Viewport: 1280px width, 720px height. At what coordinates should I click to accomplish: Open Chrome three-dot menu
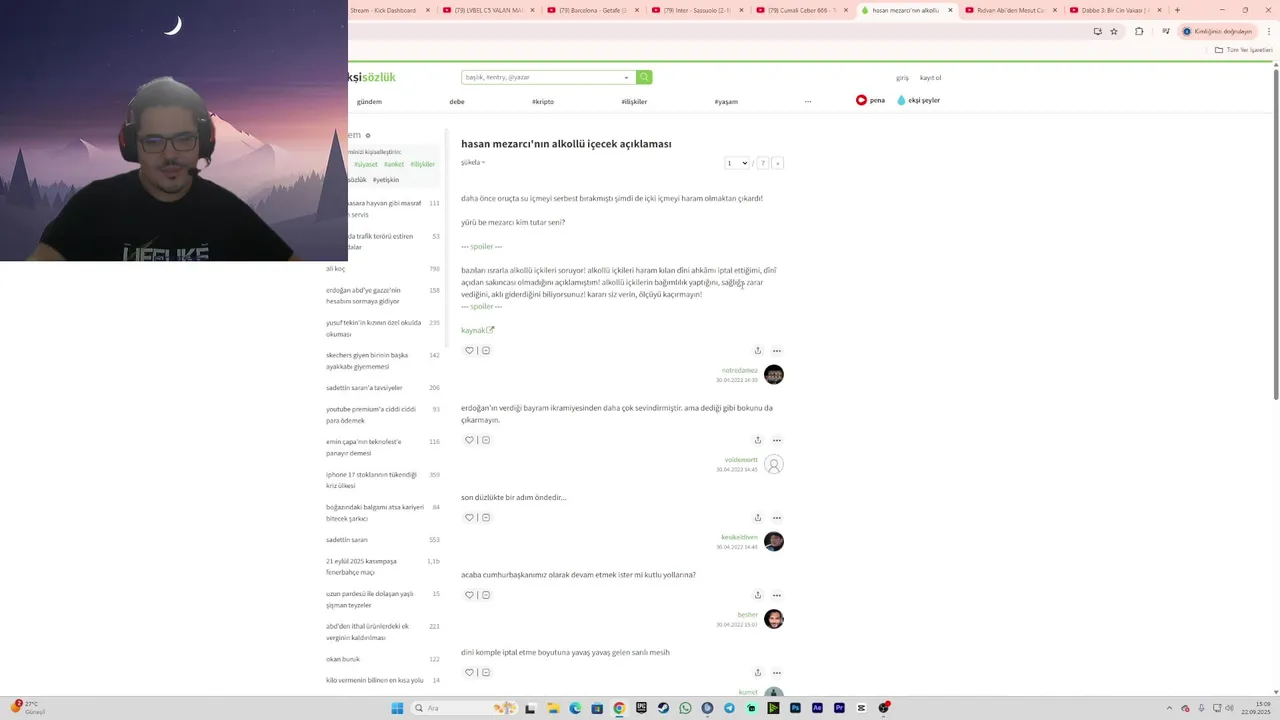coord(1269,31)
